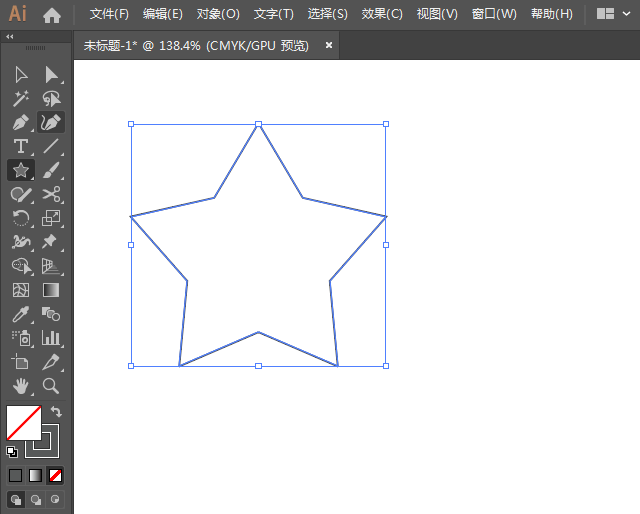Apply Gradient mode button
This screenshot has height=514, width=640.
click(36, 475)
